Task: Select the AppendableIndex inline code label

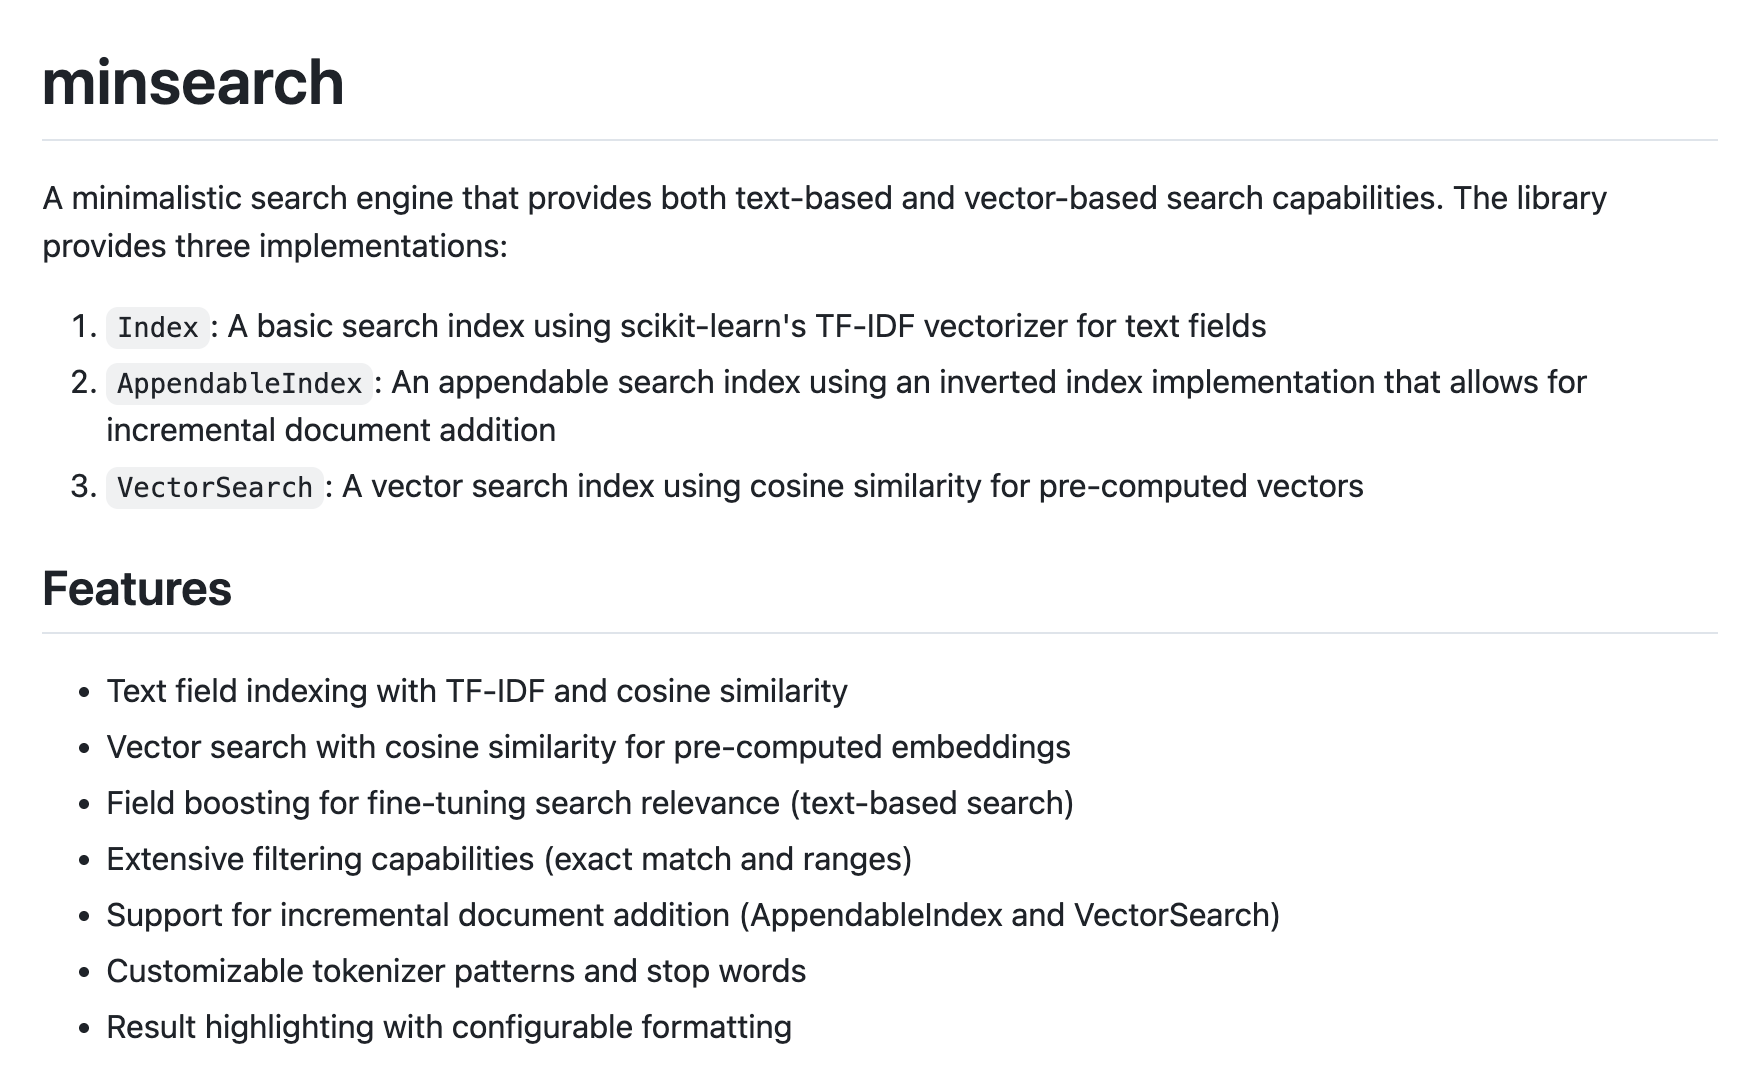Action: [239, 383]
